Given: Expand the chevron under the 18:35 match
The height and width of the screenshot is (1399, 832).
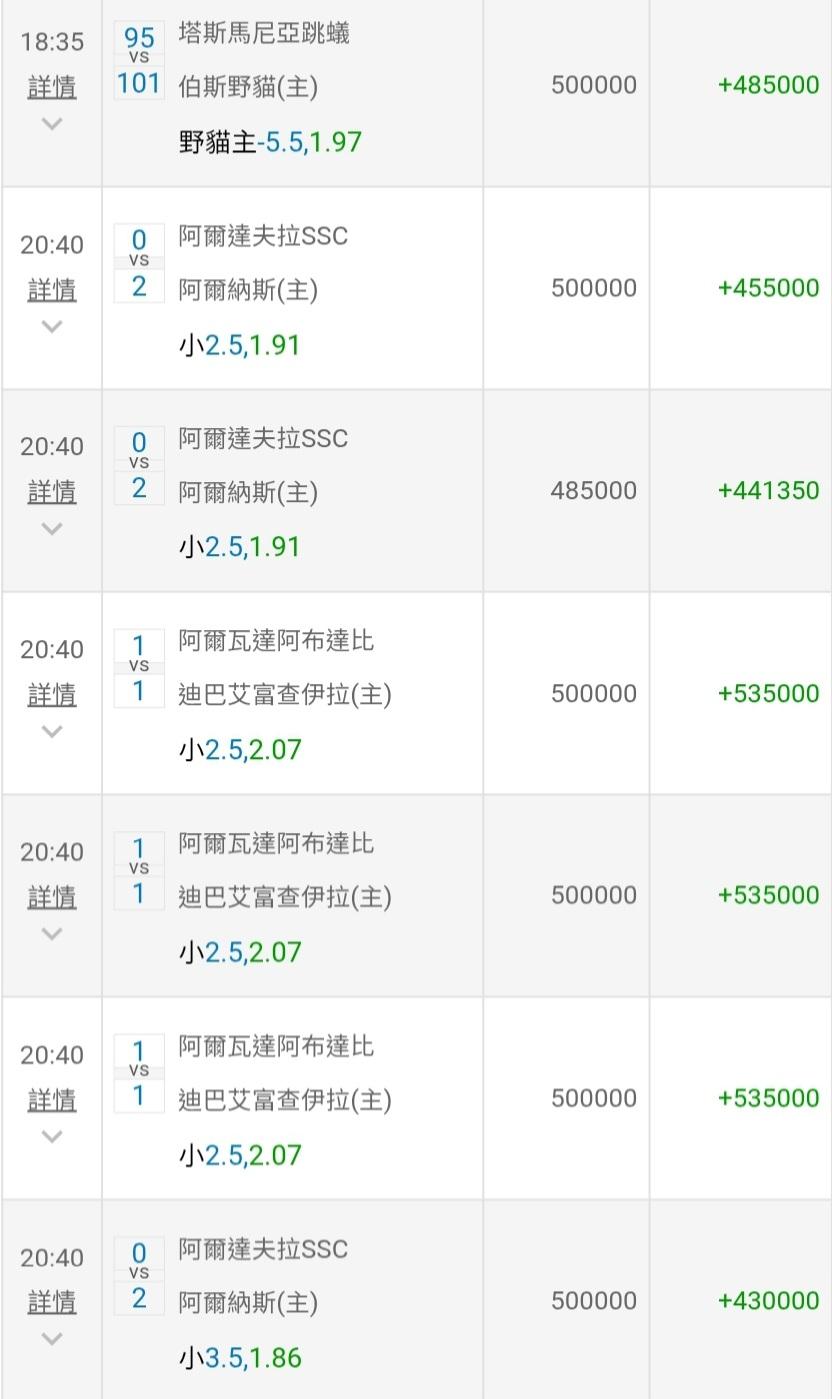Looking at the screenshot, I should coord(52,124).
